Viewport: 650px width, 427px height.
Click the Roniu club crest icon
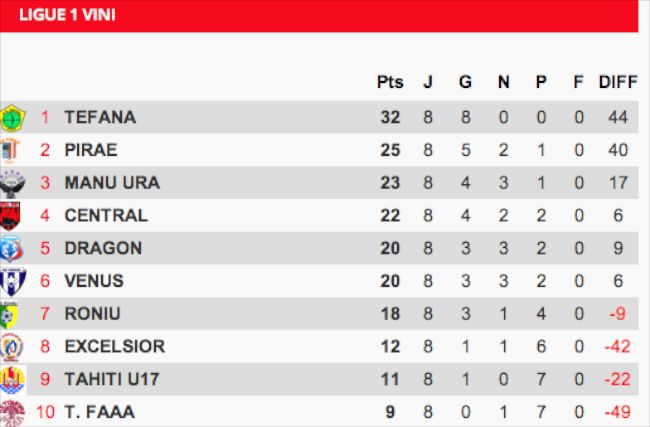point(10,314)
